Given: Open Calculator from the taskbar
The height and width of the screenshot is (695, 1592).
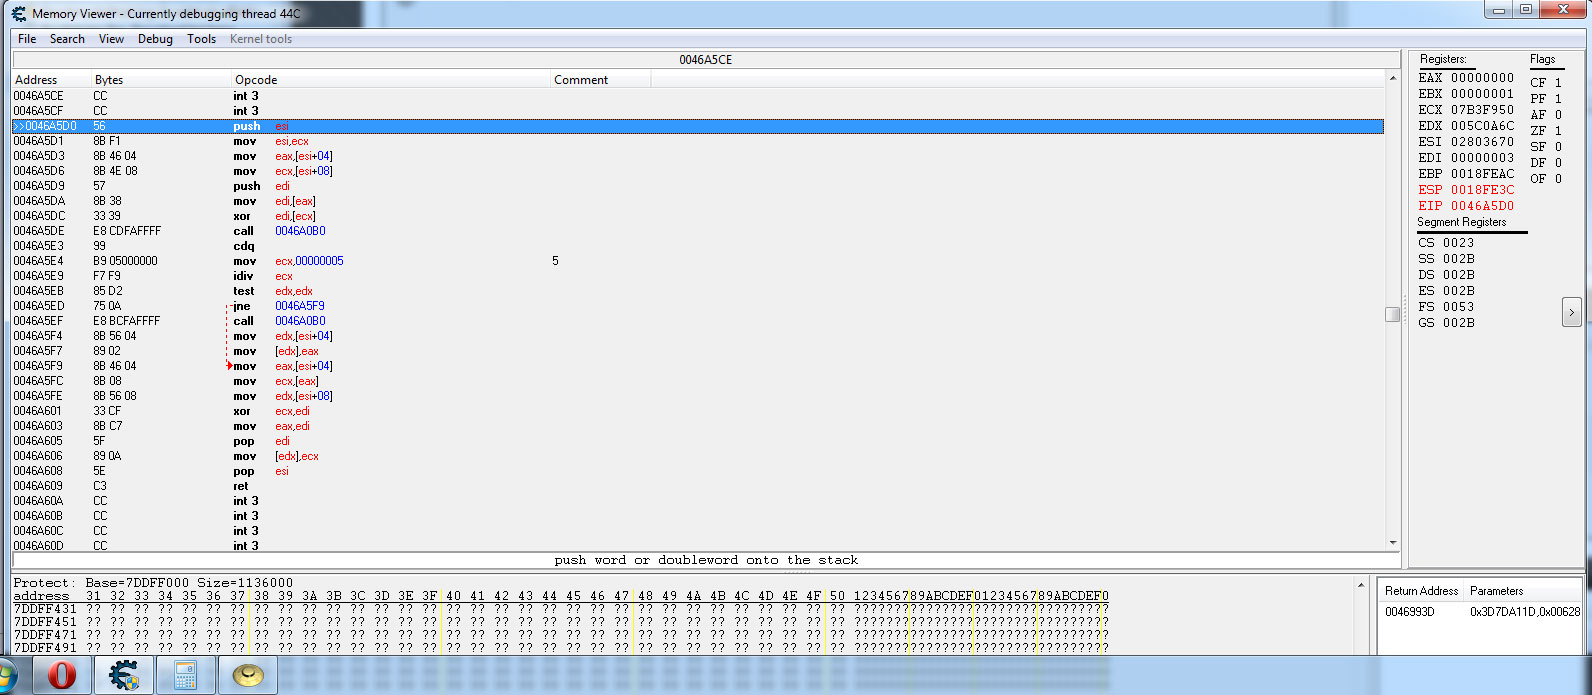Looking at the screenshot, I should pyautogui.click(x=185, y=676).
